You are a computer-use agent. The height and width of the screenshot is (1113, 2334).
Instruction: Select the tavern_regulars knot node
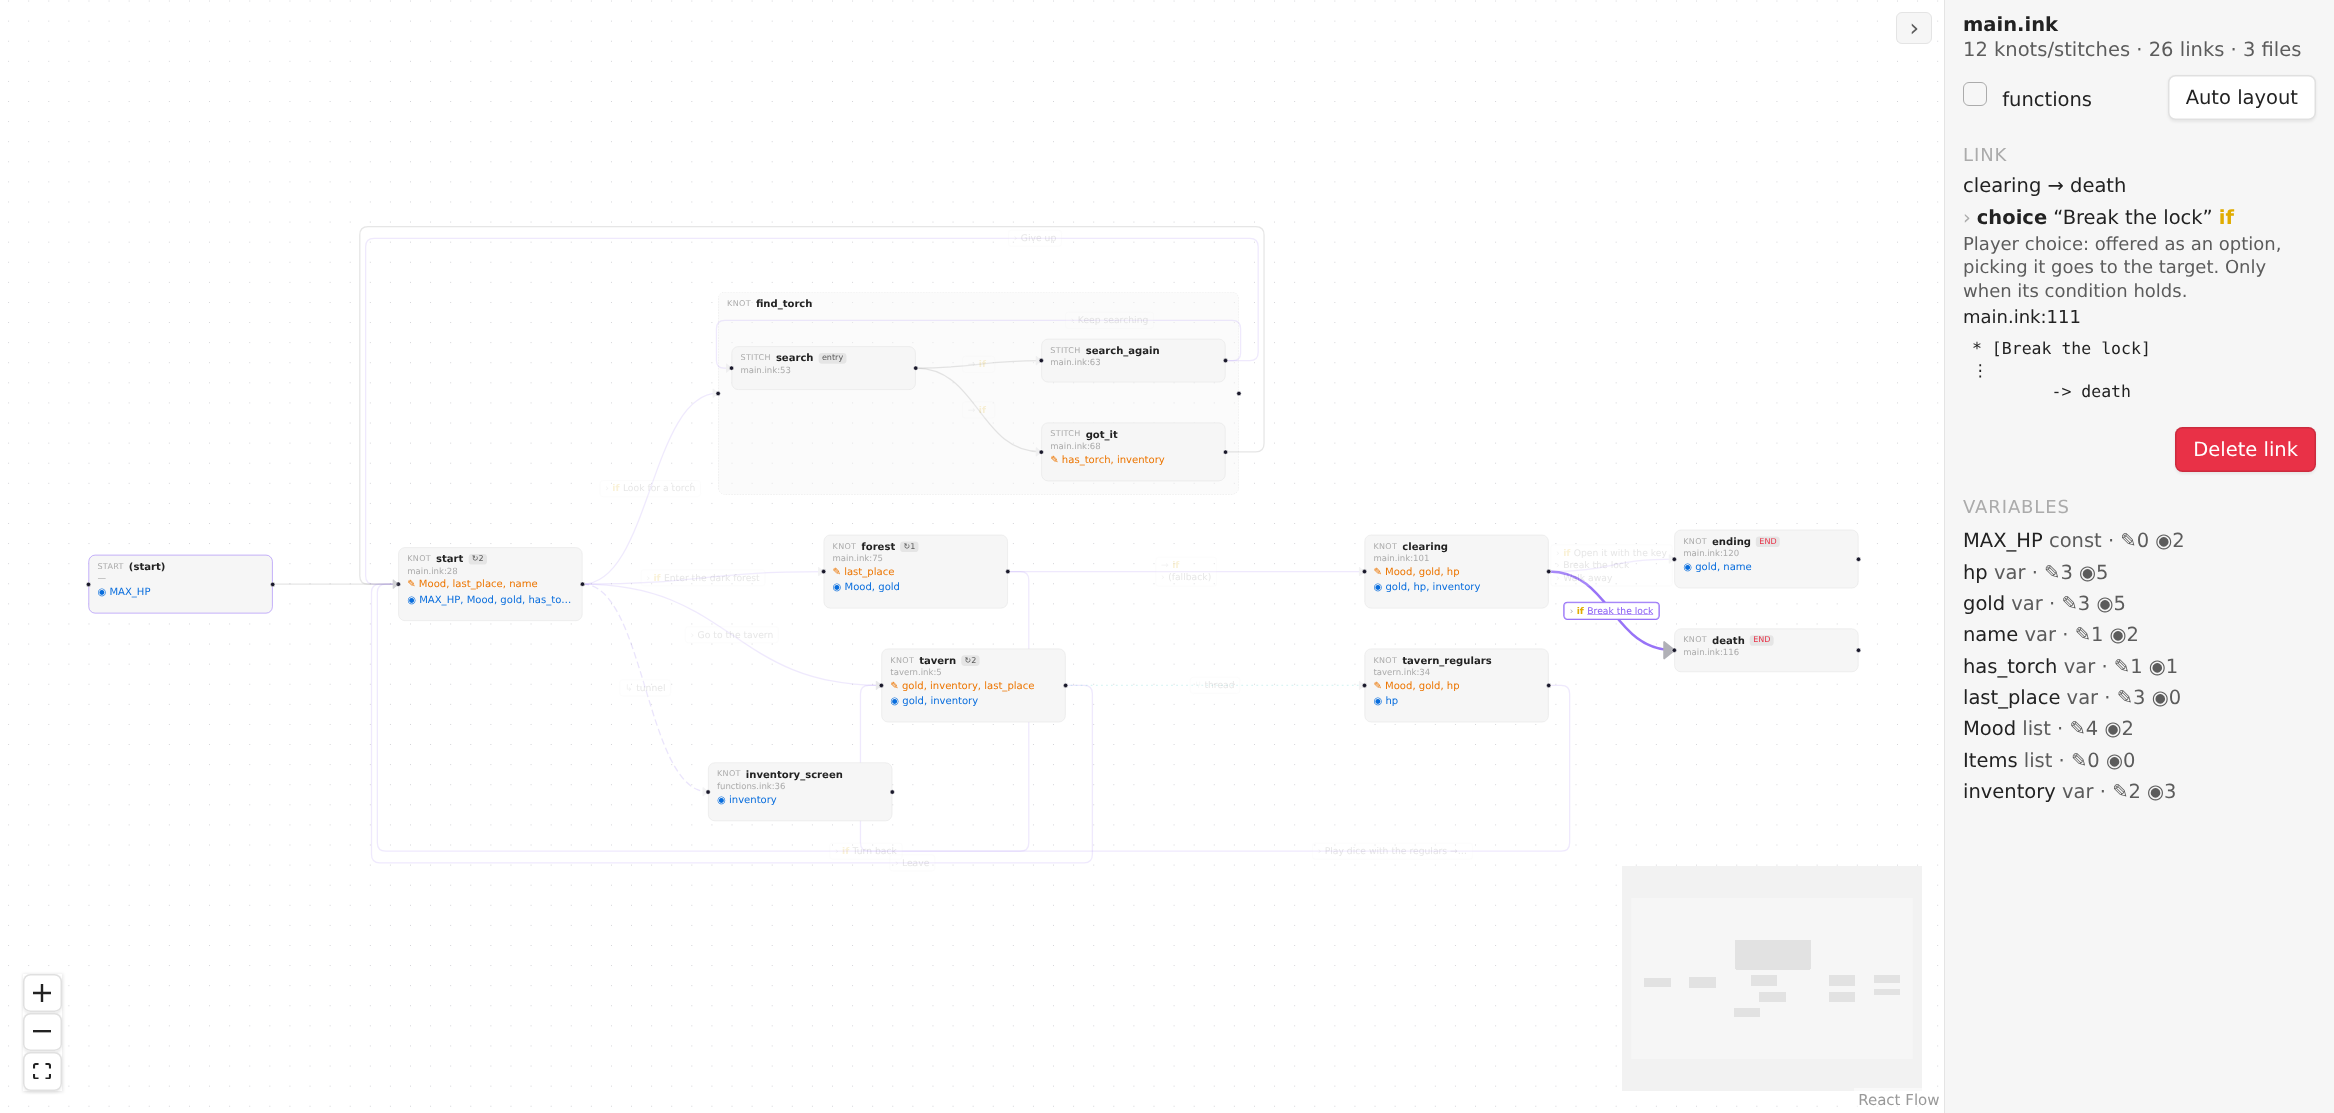(1456, 686)
